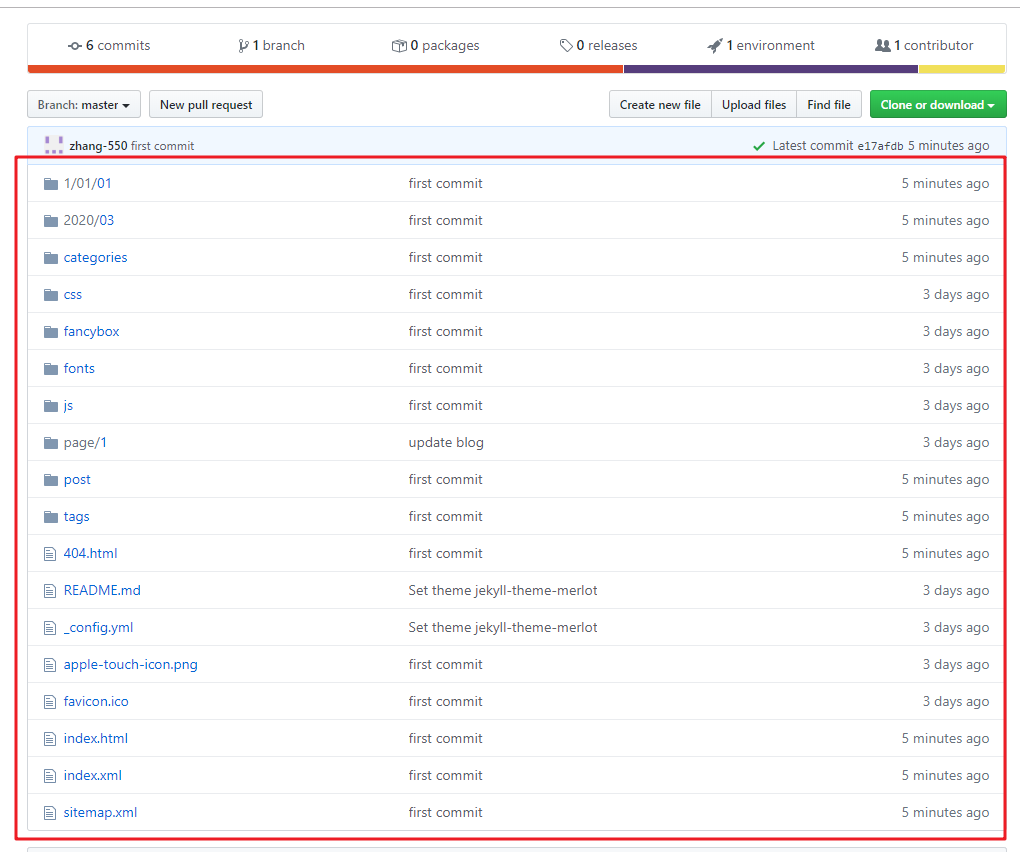This screenshot has width=1020, height=852.
Task: Click the New pull request button
Action: coord(206,105)
